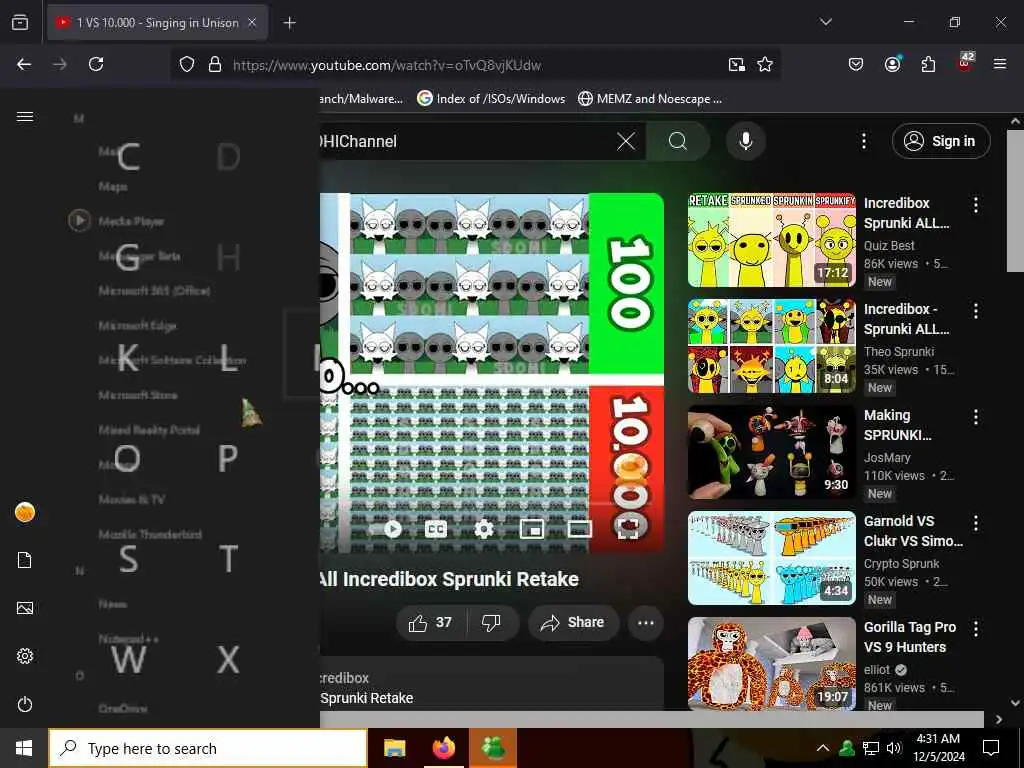The height and width of the screenshot is (768, 1024).
Task: Open Firefox View recent browsing icon
Action: coord(20,22)
